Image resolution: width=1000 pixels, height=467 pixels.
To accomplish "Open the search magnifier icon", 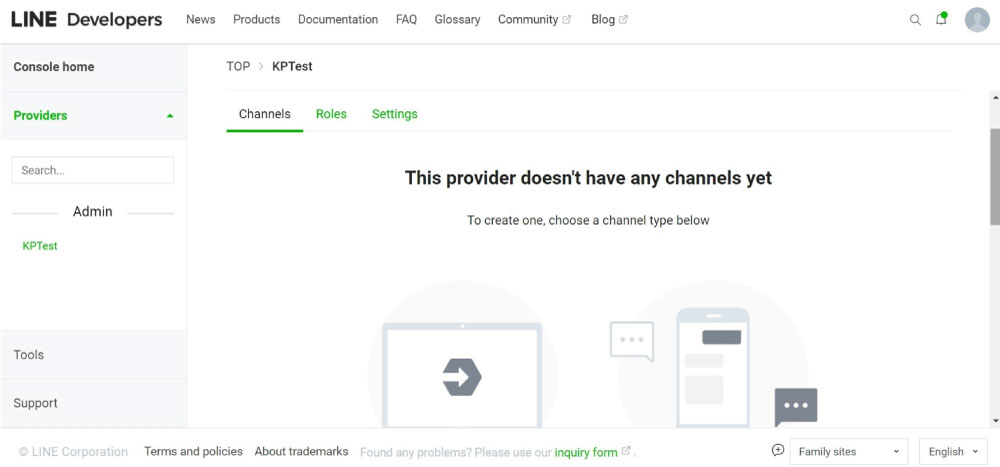I will (915, 20).
